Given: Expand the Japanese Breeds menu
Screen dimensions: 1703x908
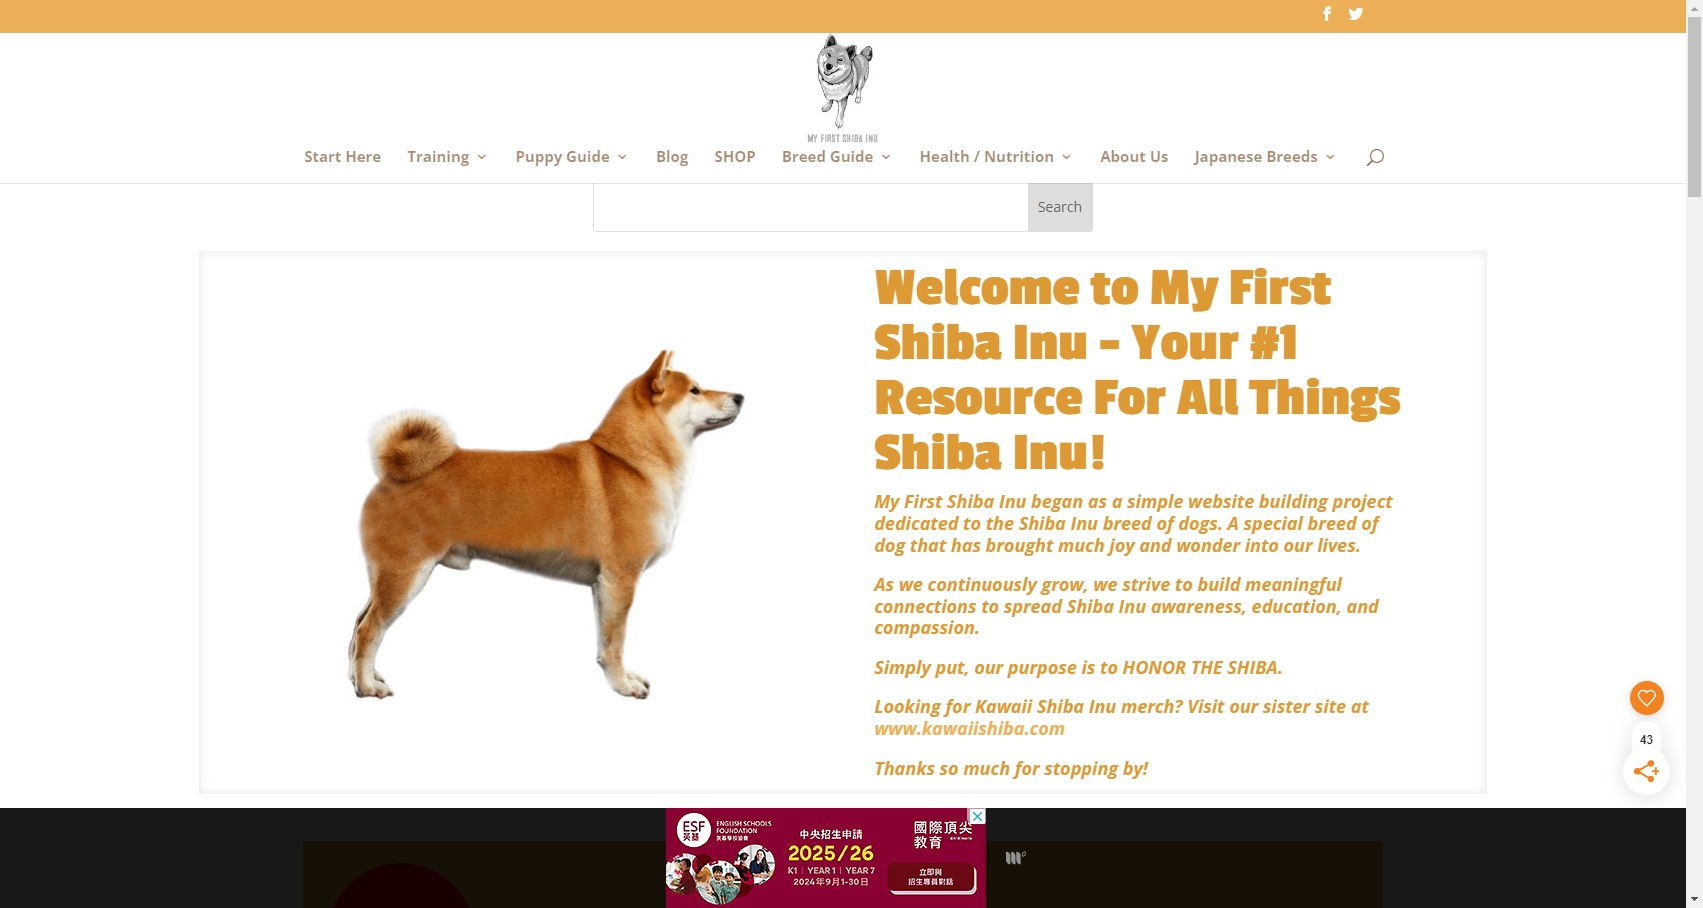Looking at the screenshot, I should click(x=1264, y=157).
